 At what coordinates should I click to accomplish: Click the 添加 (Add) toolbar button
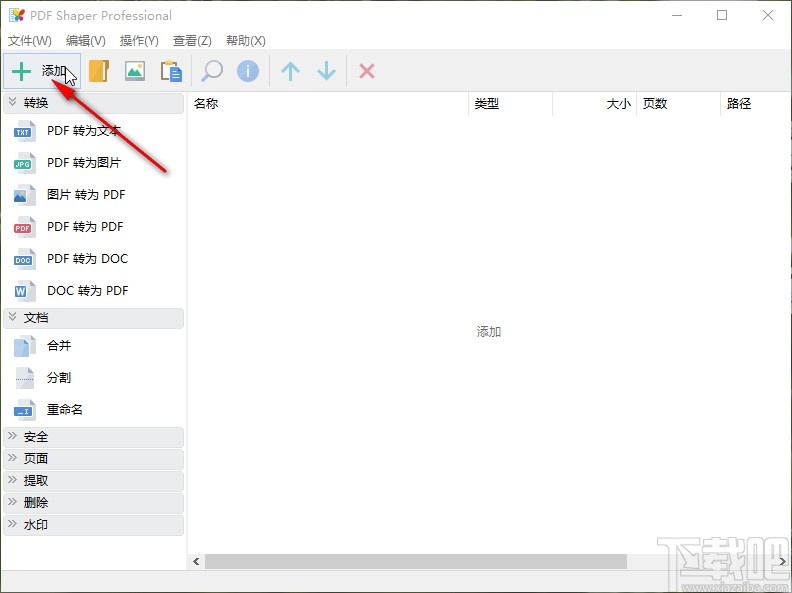pyautogui.click(x=42, y=71)
